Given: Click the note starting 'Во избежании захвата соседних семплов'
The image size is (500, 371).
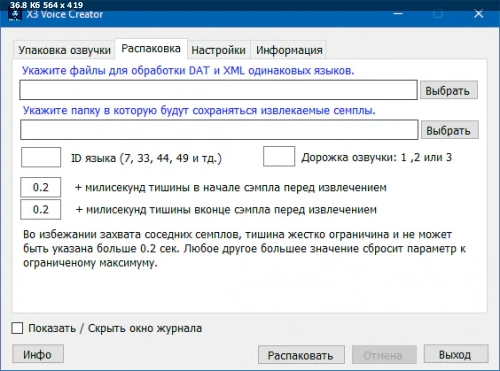Looking at the screenshot, I should pyautogui.click(x=244, y=249).
